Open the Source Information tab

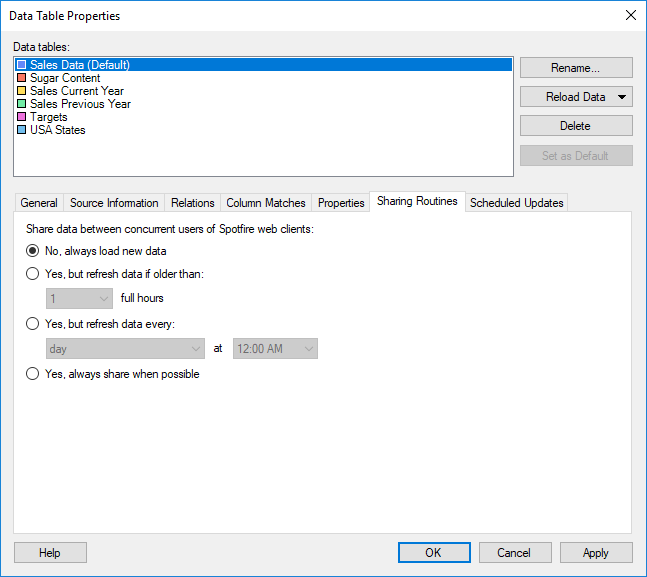coord(114,203)
